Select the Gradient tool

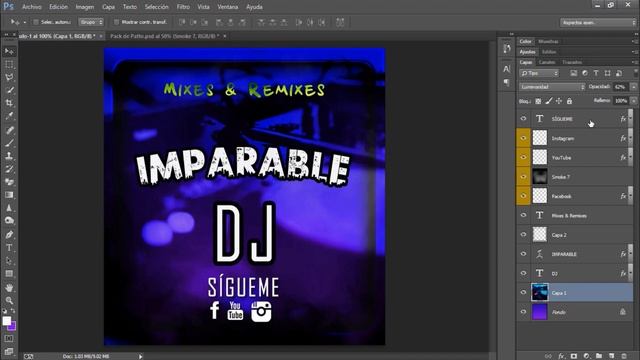[x=9, y=195]
